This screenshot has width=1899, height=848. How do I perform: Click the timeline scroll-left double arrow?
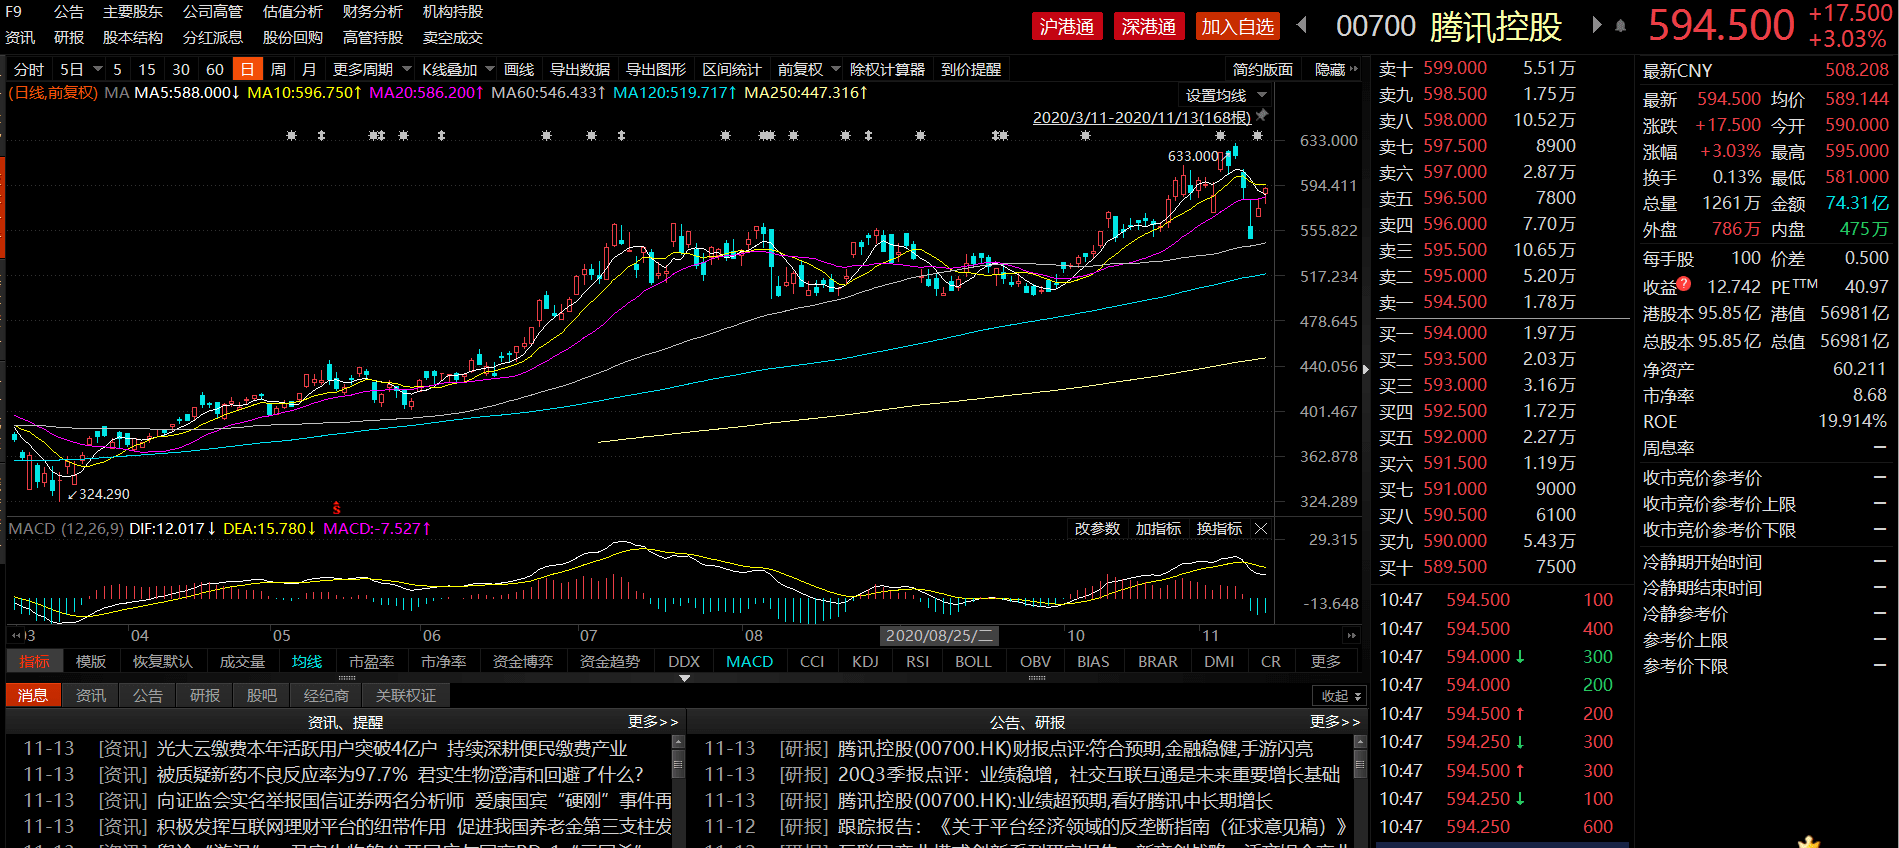(x=16, y=635)
